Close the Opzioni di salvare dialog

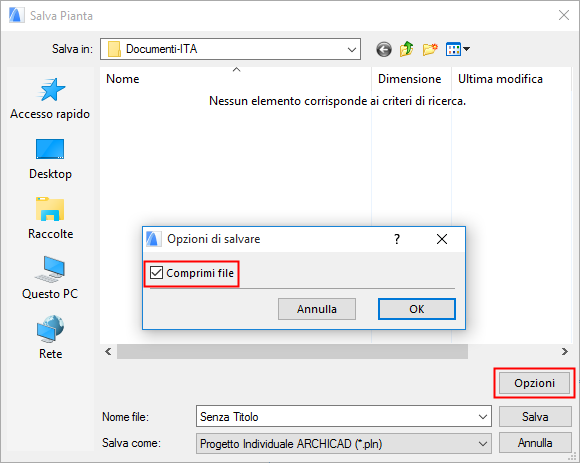coord(442,239)
